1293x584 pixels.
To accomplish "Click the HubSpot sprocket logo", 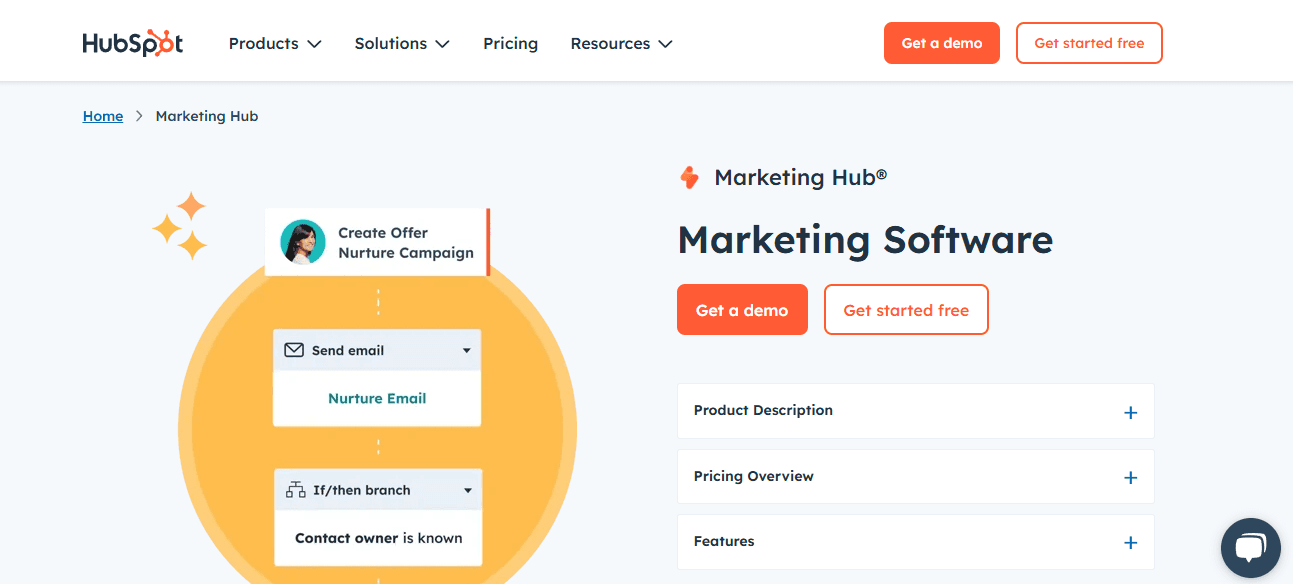I will [x=132, y=42].
